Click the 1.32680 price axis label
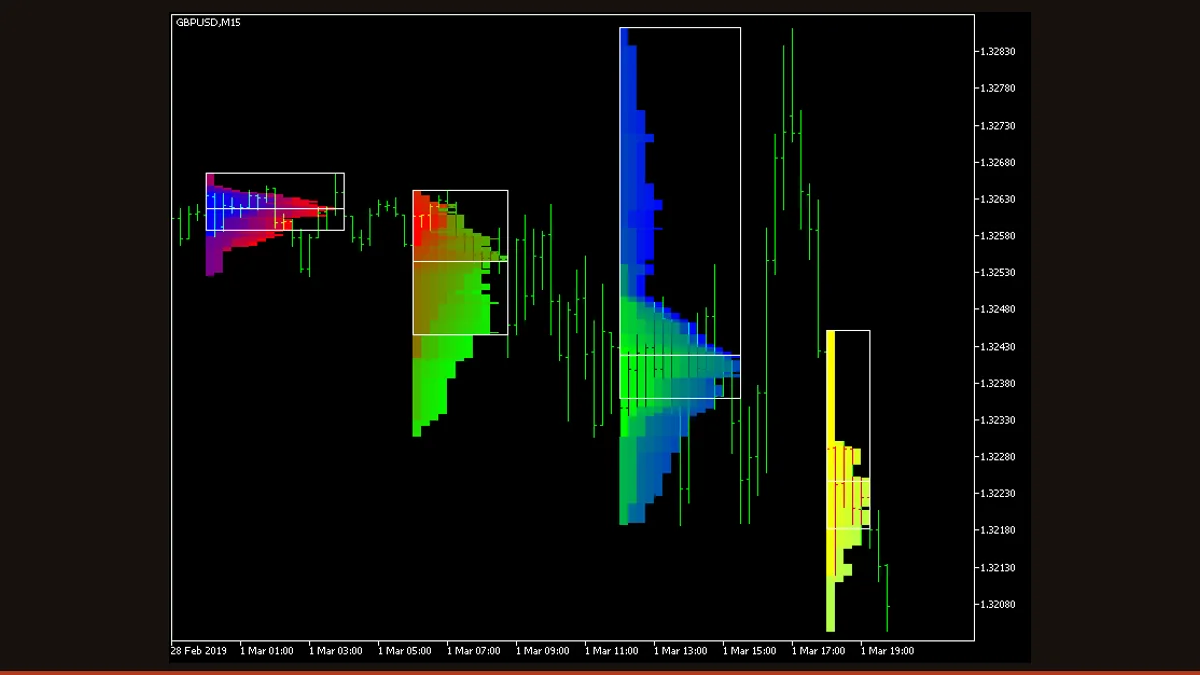 [x=997, y=163]
